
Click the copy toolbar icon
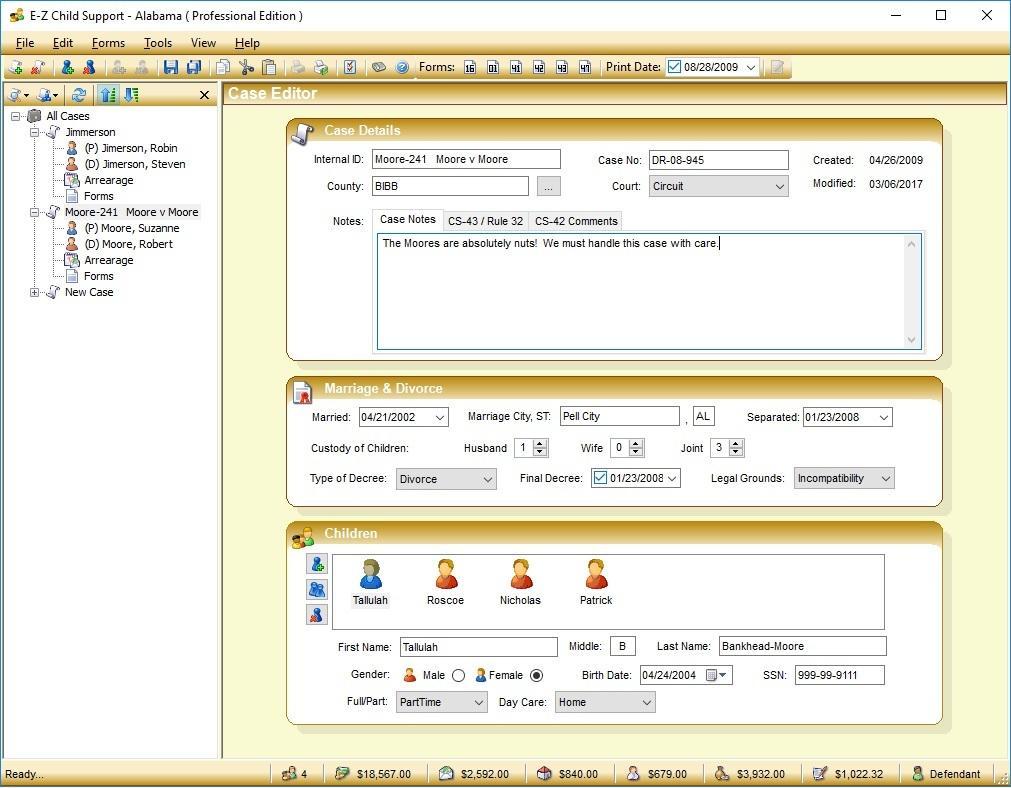(223, 67)
